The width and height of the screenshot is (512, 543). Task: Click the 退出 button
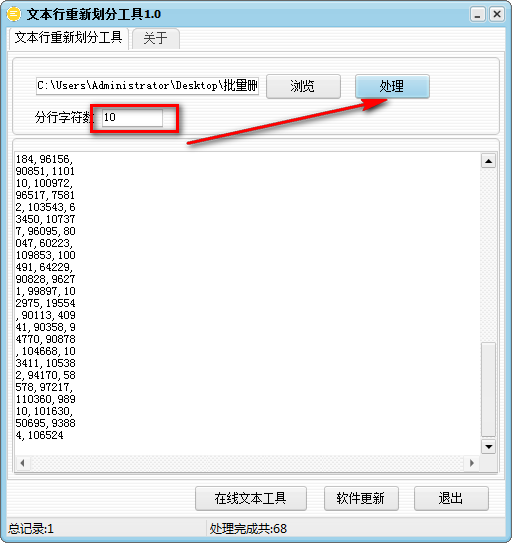point(451,498)
